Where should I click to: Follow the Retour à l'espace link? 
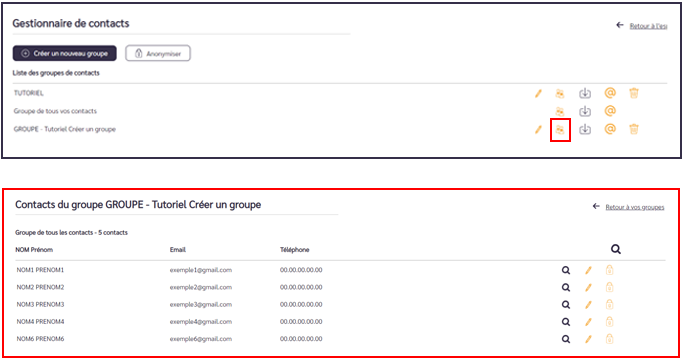[648, 26]
